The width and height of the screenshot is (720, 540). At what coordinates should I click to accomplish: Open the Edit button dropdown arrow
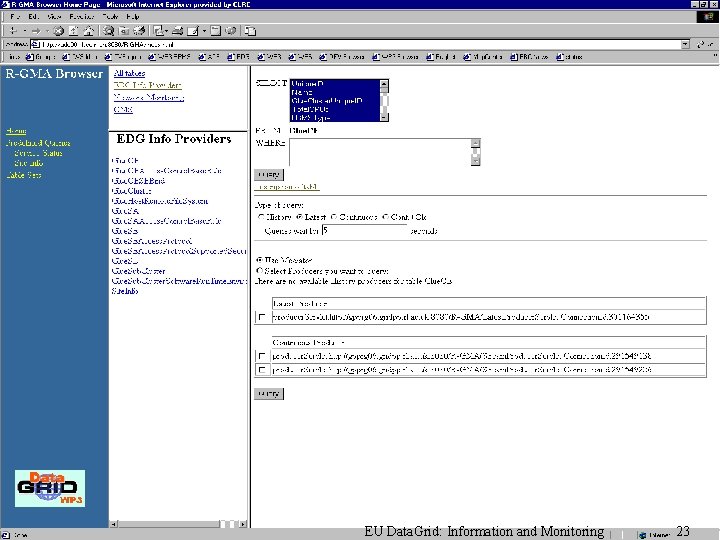204,31
